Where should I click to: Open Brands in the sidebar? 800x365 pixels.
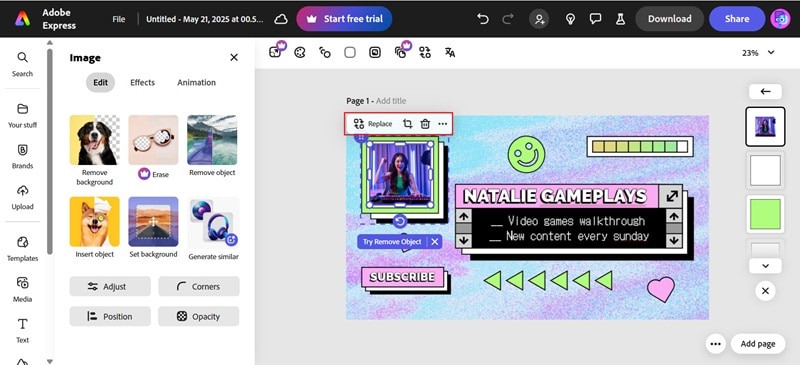[22, 157]
